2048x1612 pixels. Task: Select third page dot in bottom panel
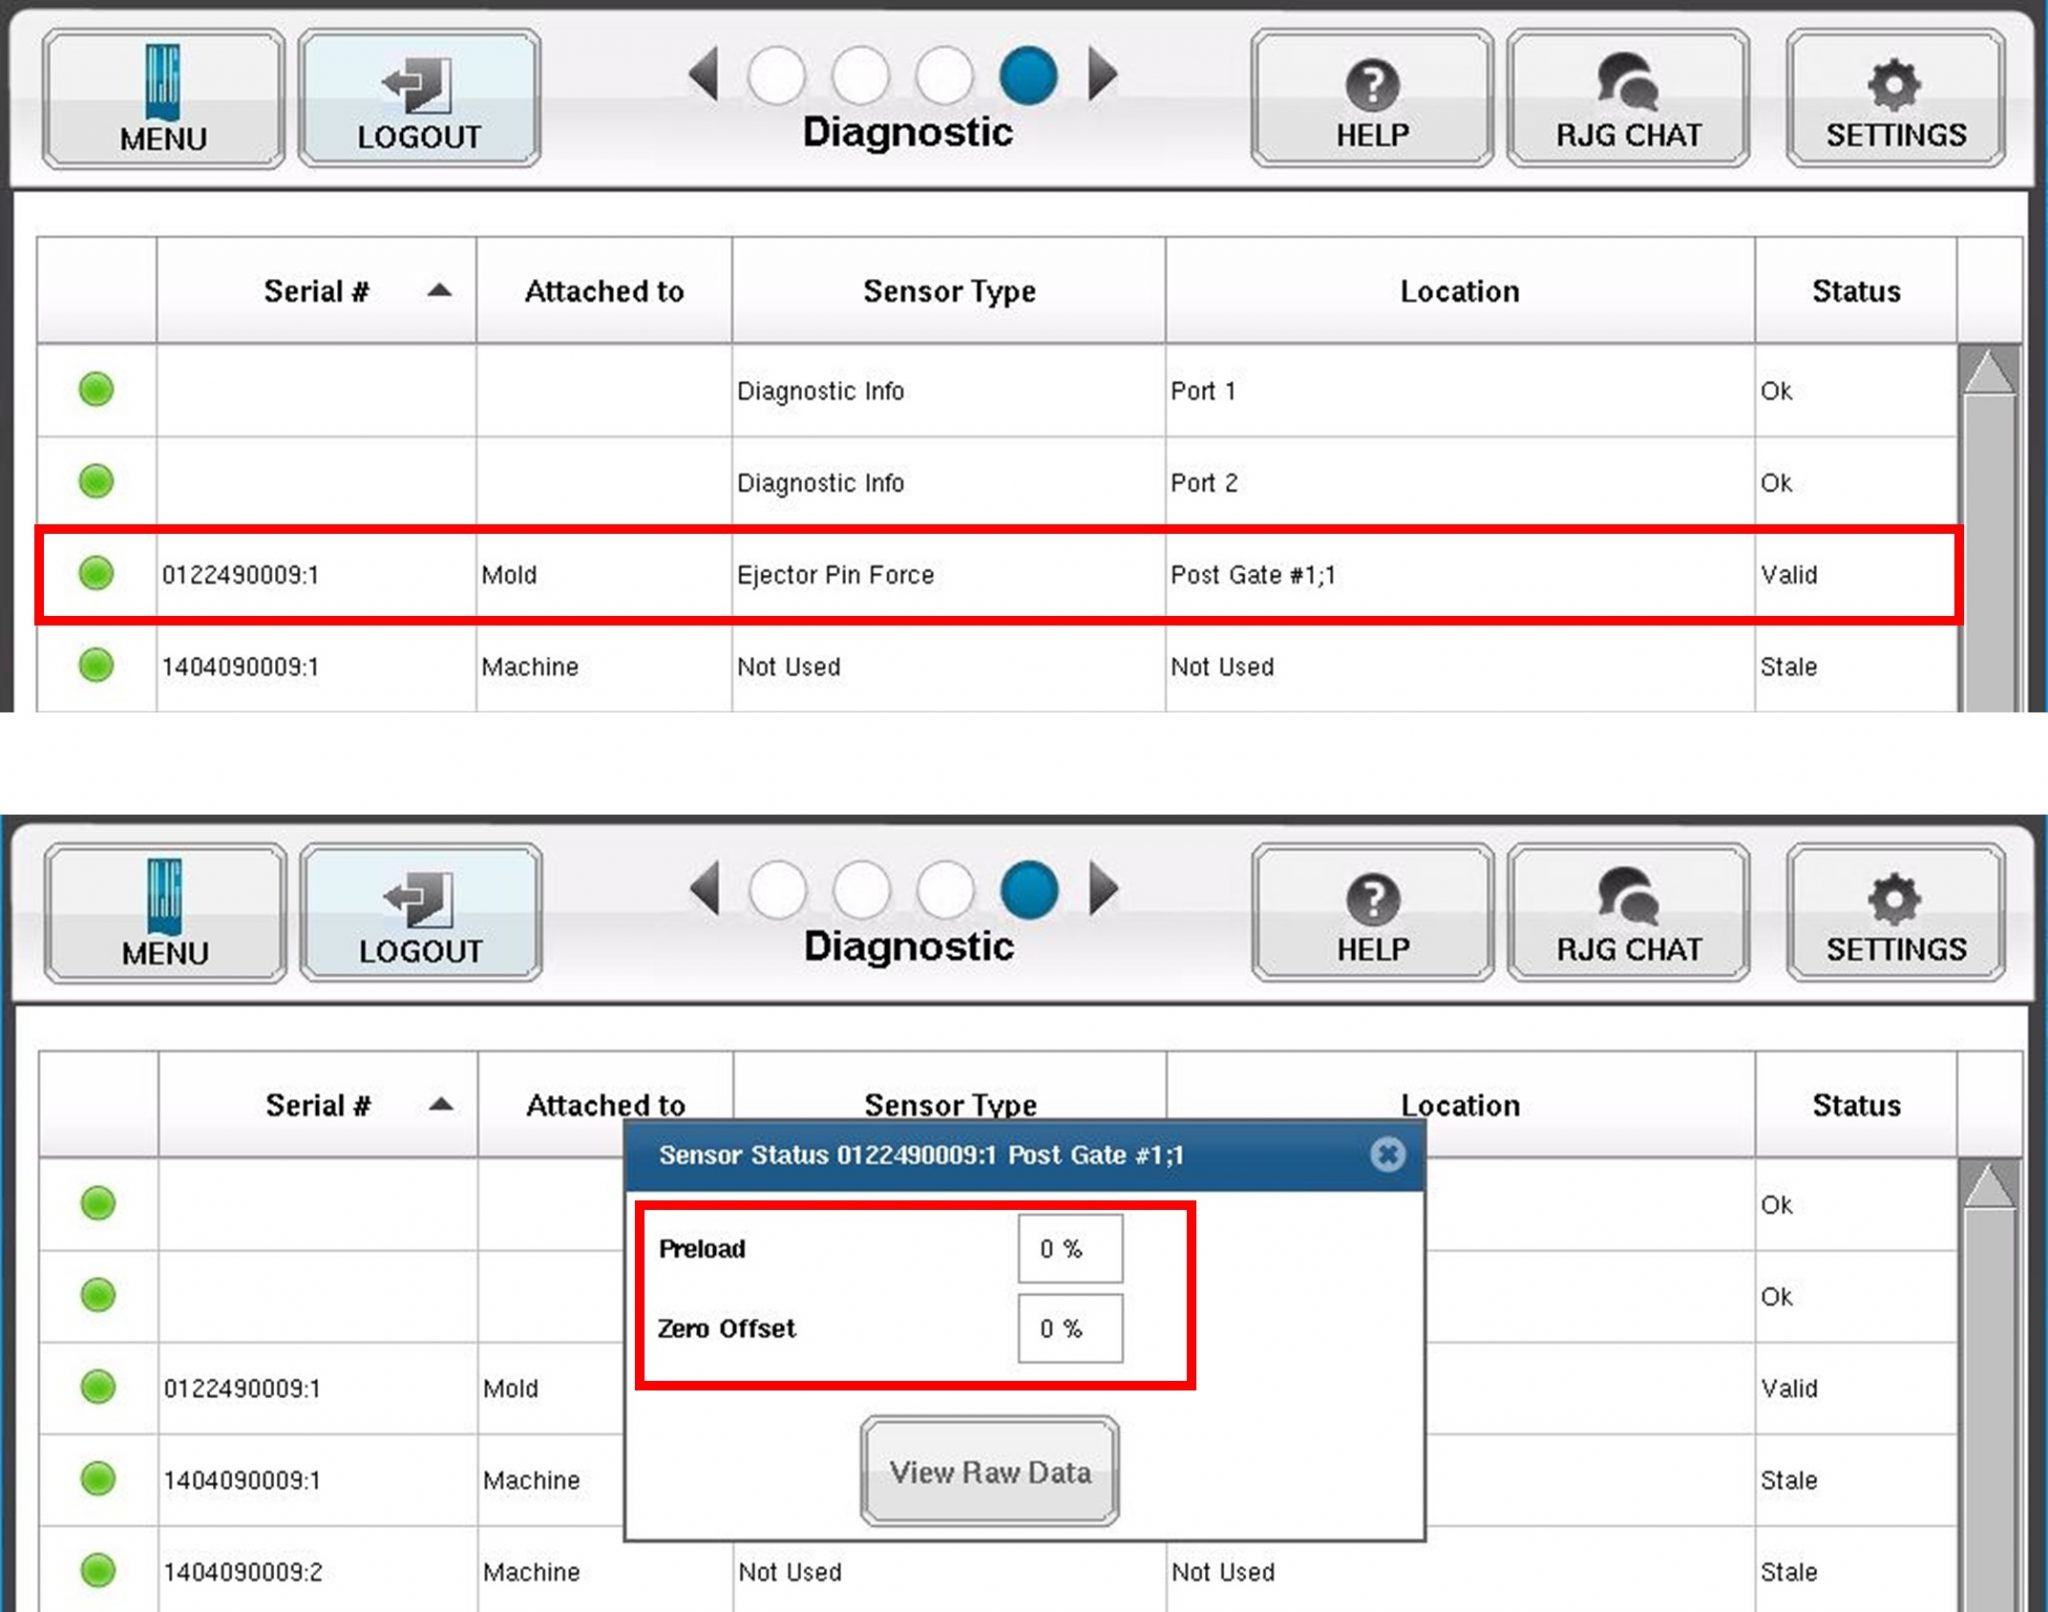click(x=945, y=890)
